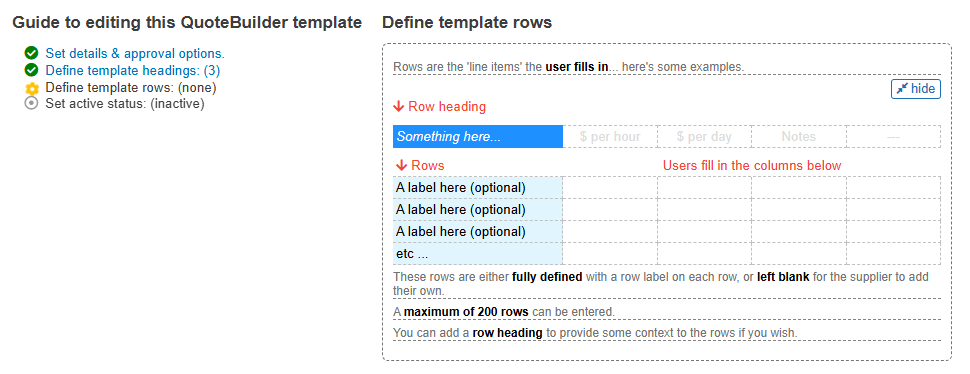This screenshot has height=374, width=970.
Task: Open Define template headings (3) link
Action: click(132, 70)
